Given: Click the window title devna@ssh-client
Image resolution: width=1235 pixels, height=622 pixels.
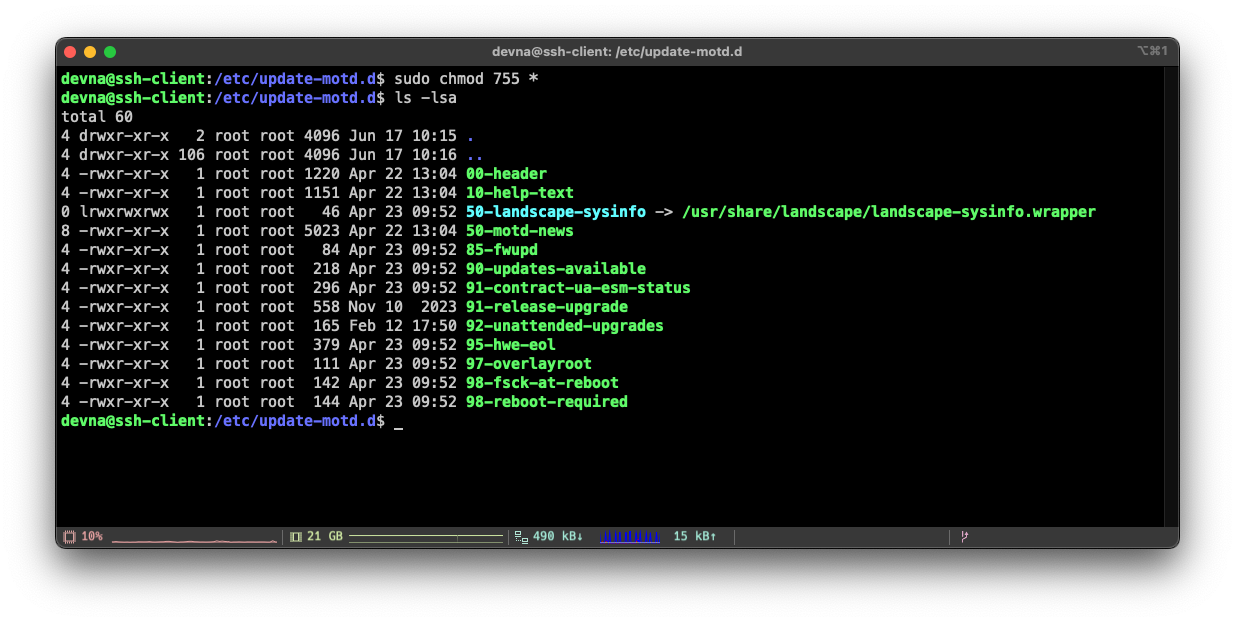Looking at the screenshot, I should click(x=617, y=52).
